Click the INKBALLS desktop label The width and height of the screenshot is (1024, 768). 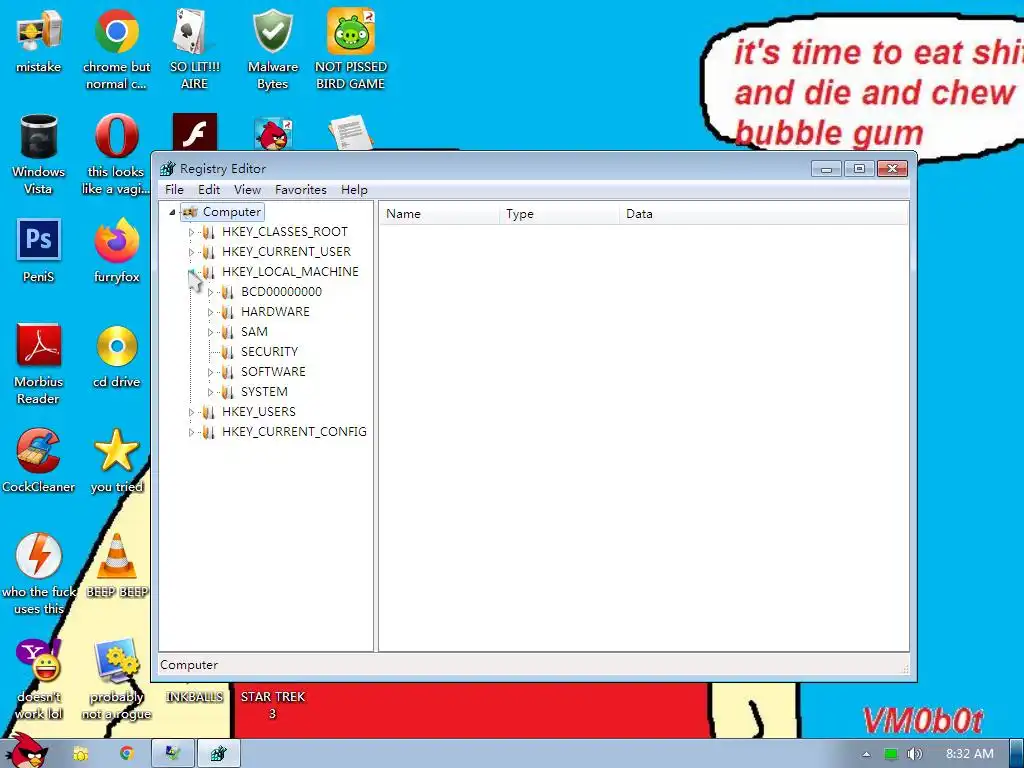tap(194, 697)
